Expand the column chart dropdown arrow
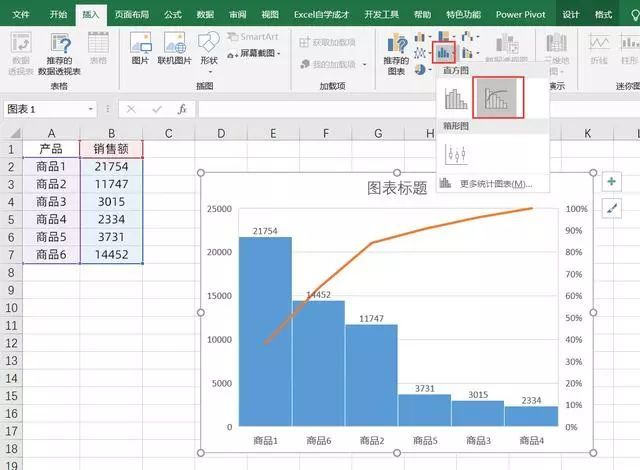This screenshot has width=640, height=470. (429, 38)
